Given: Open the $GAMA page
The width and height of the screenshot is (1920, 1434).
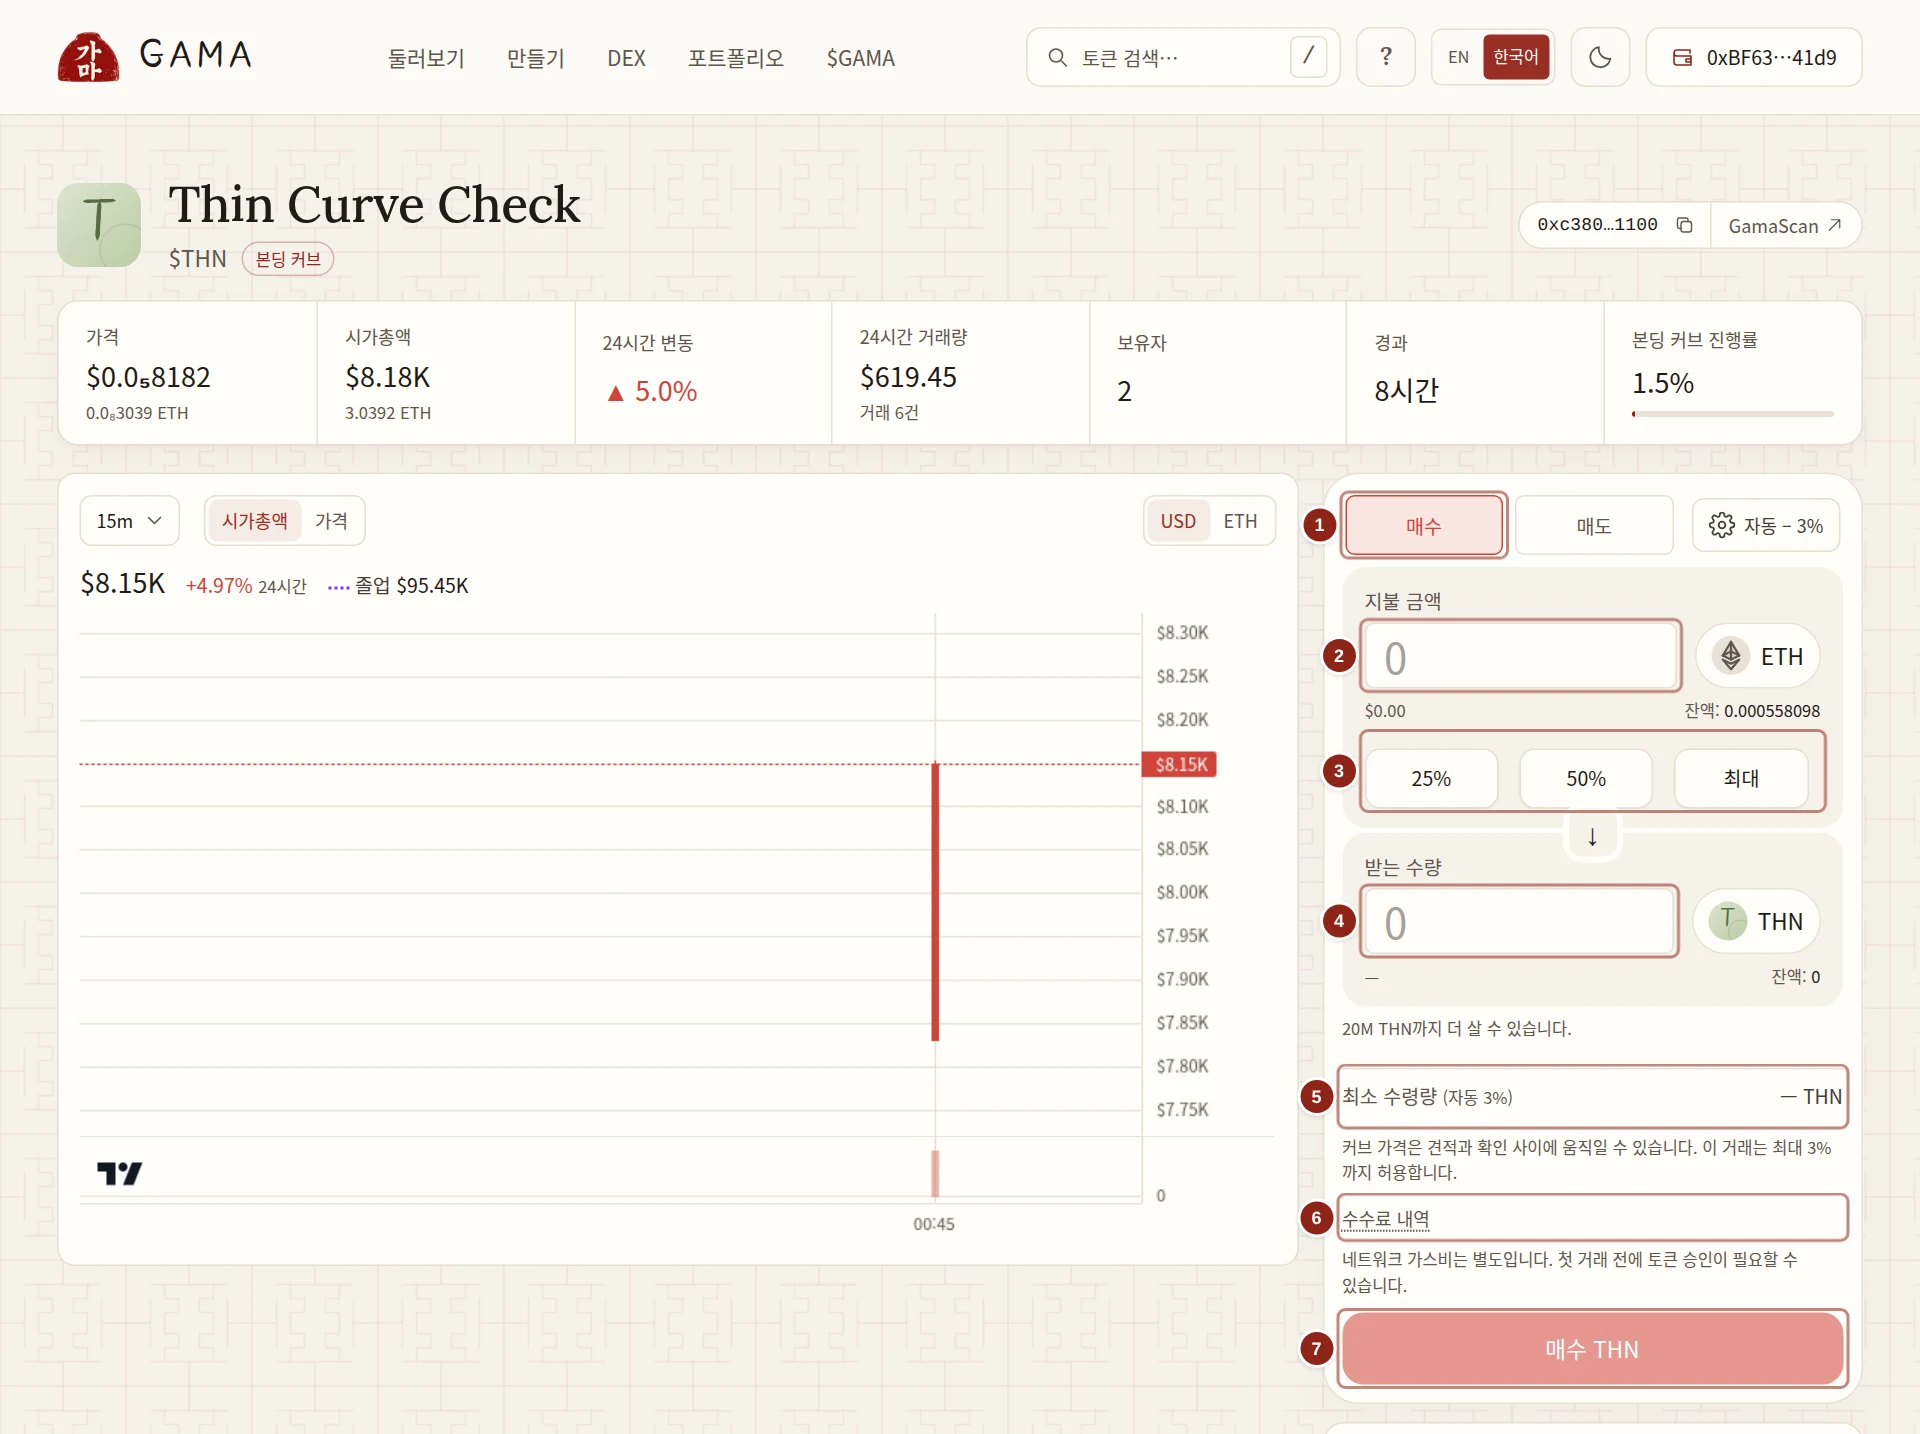Looking at the screenshot, I should (x=860, y=58).
